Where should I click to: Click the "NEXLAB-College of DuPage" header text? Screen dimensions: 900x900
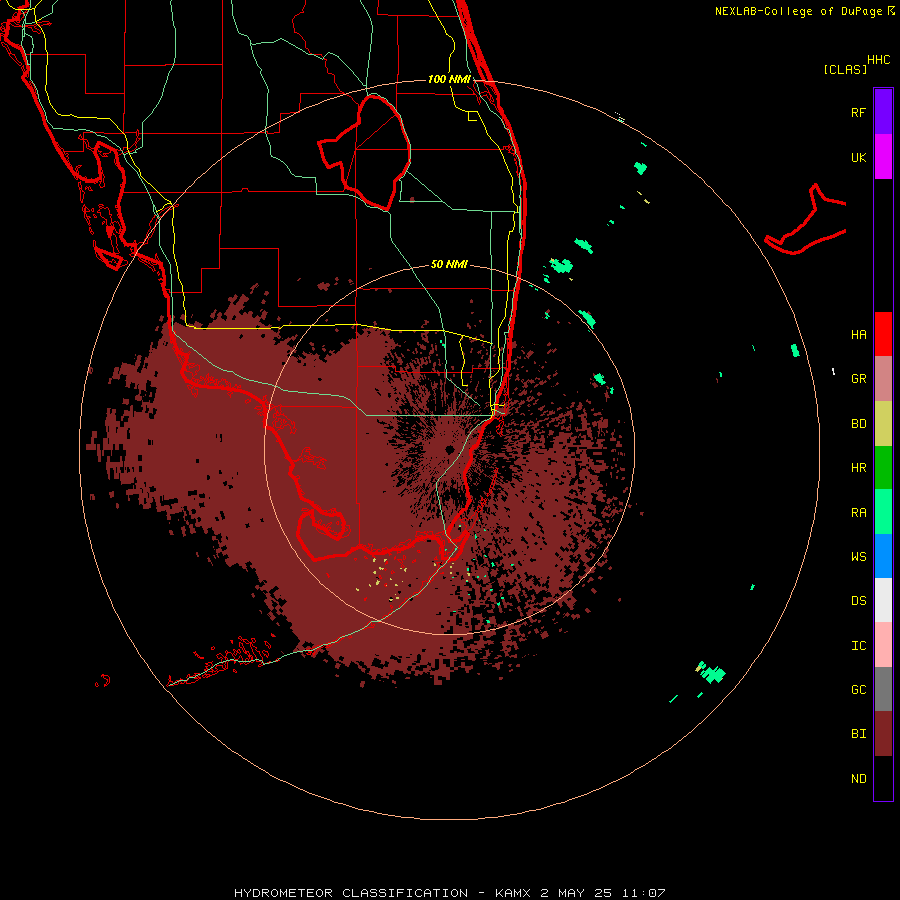tap(798, 11)
